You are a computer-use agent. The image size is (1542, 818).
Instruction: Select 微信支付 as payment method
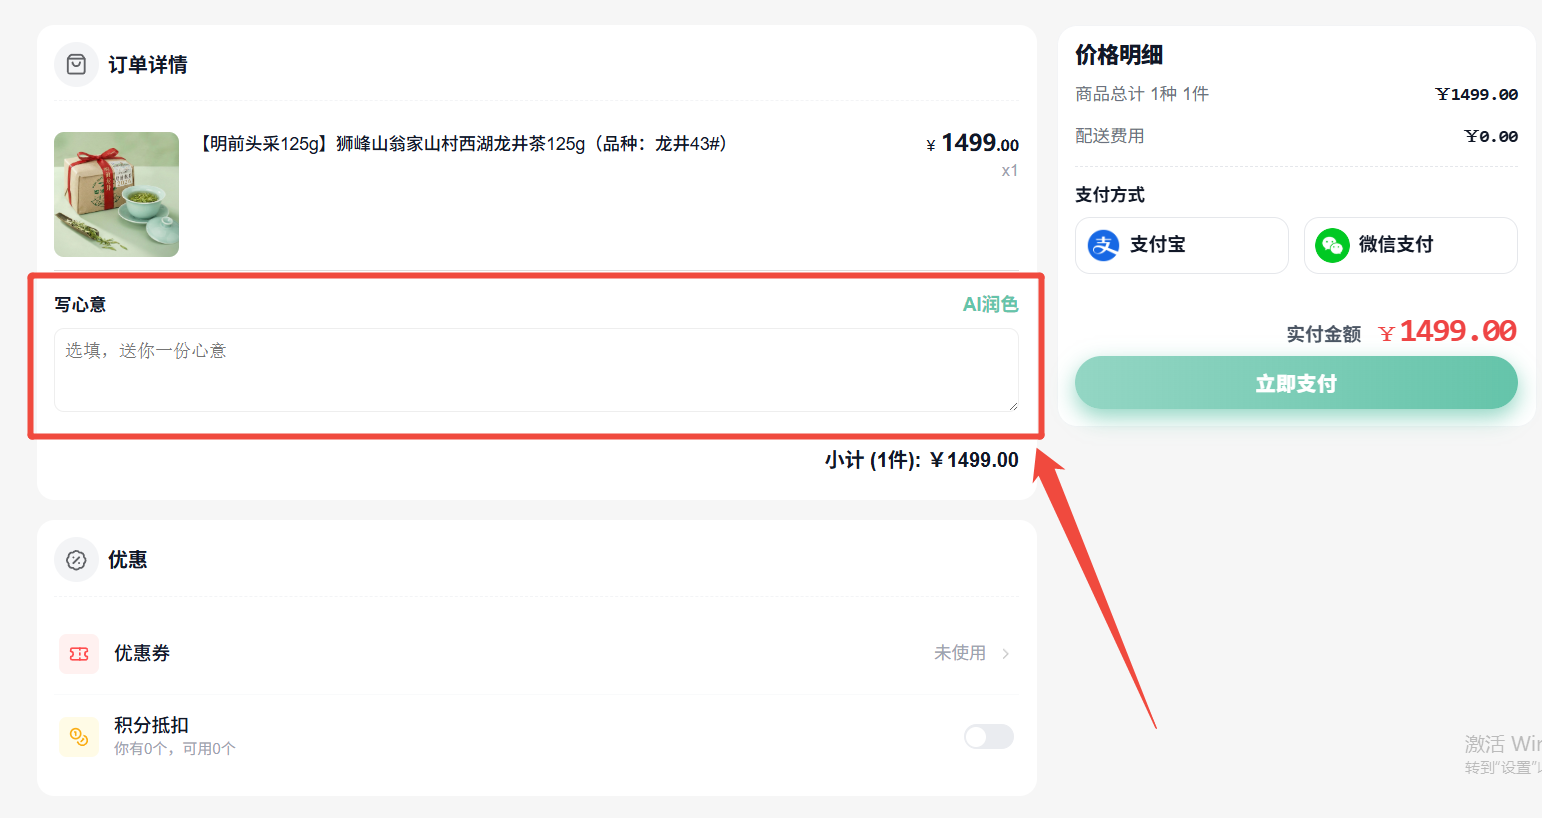[x=1410, y=245]
